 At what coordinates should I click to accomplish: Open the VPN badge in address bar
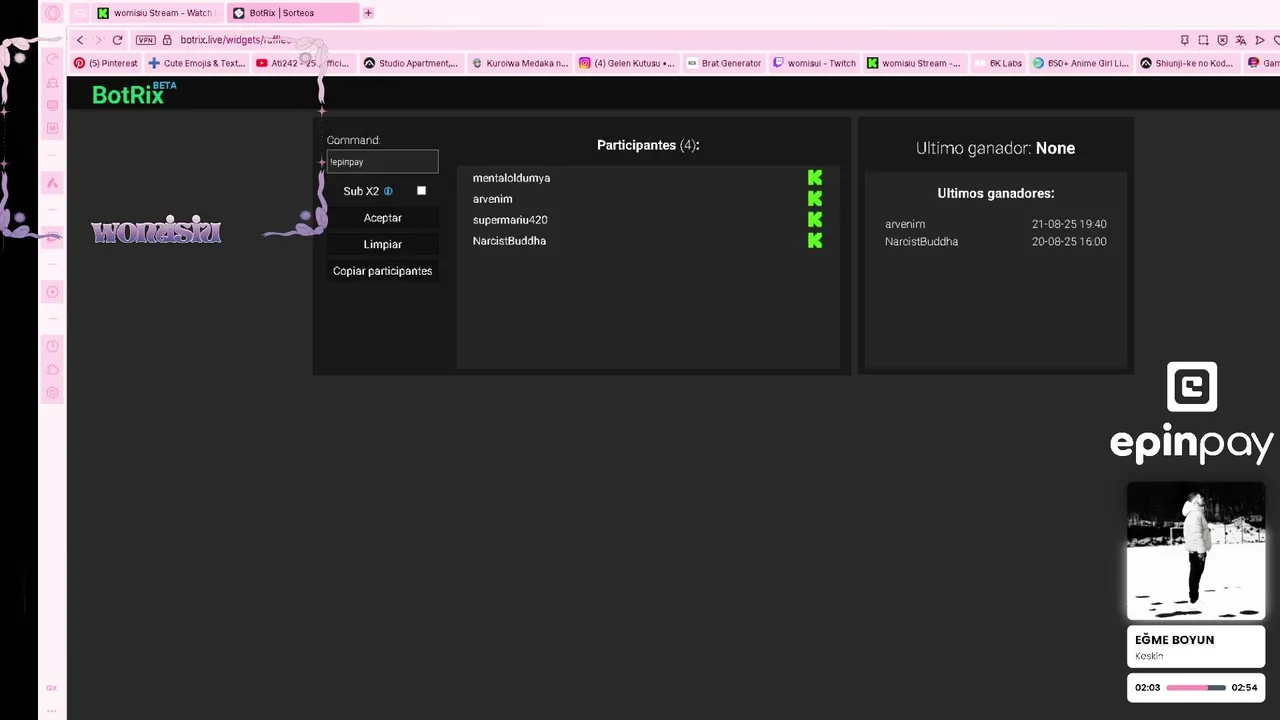pyautogui.click(x=146, y=40)
